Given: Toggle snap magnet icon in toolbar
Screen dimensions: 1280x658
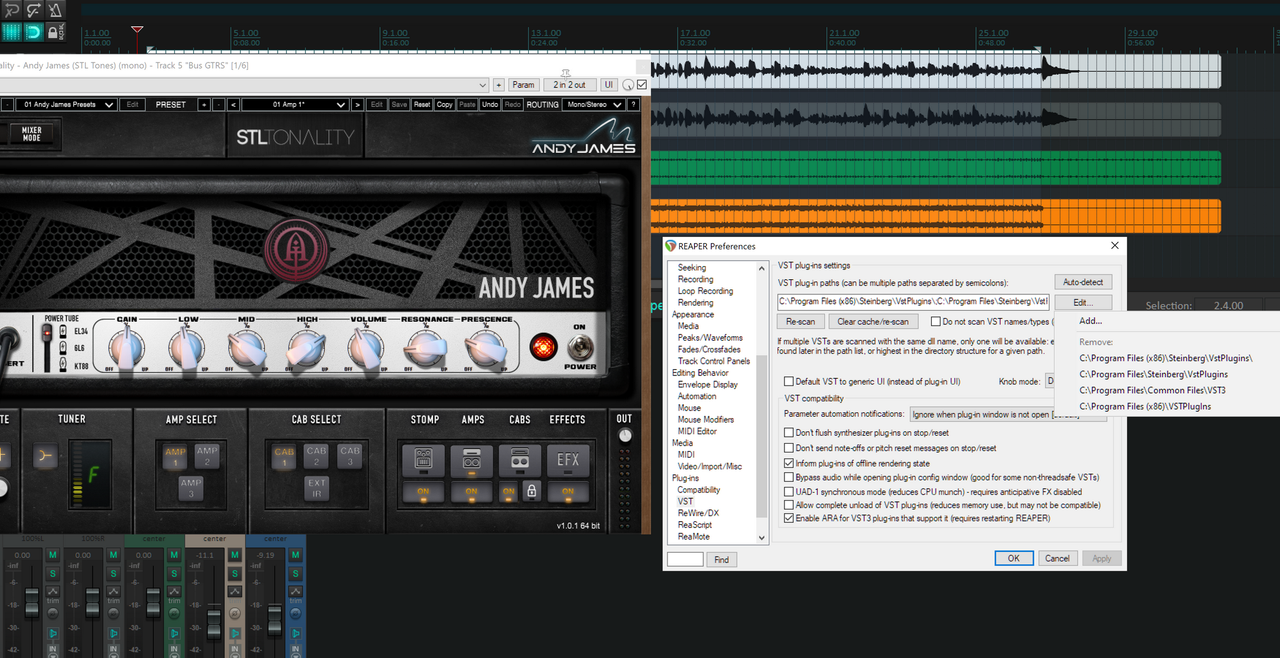Looking at the screenshot, I should click(x=32, y=32).
